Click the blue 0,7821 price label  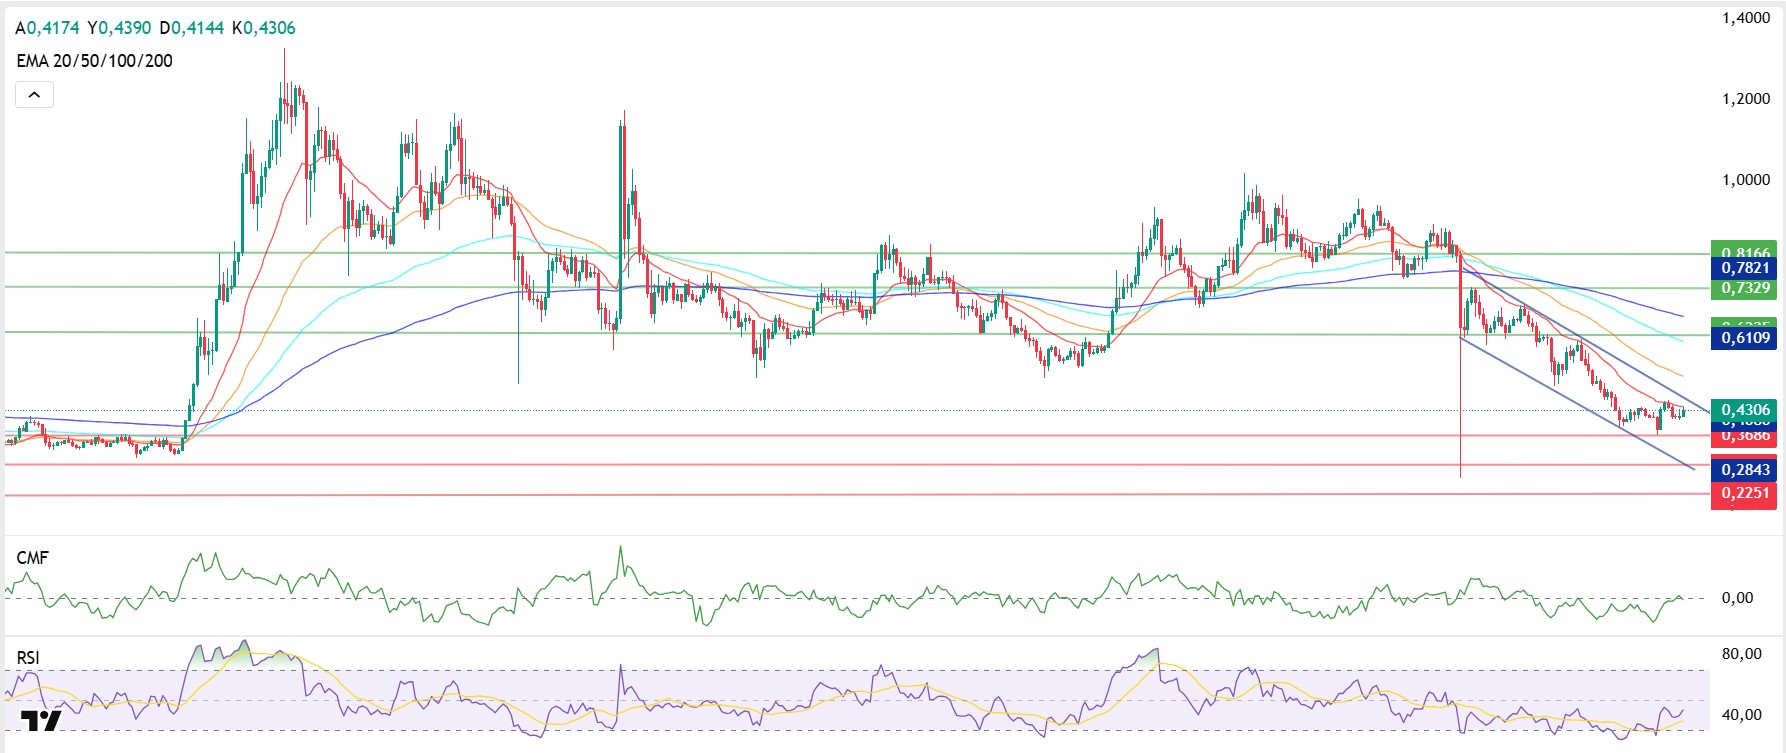[x=1744, y=268]
